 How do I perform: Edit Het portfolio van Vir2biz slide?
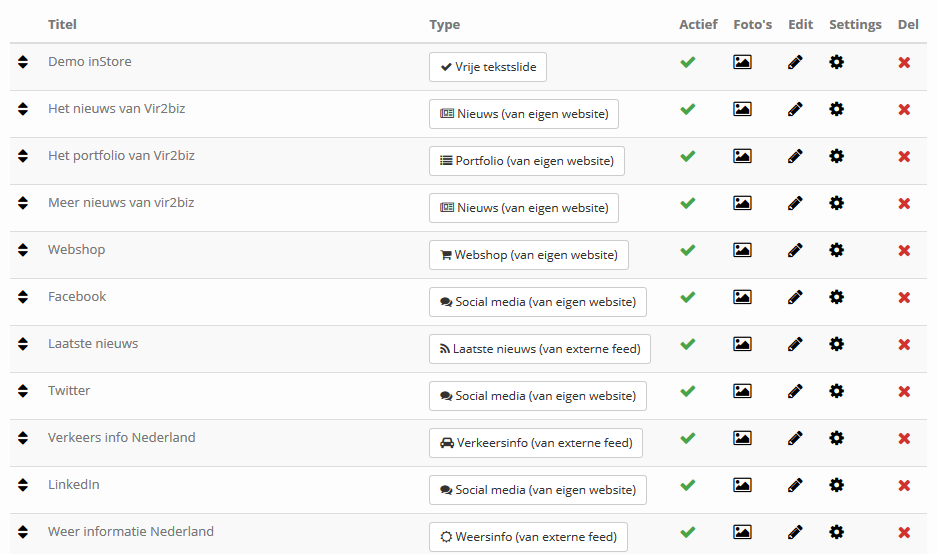click(x=795, y=156)
